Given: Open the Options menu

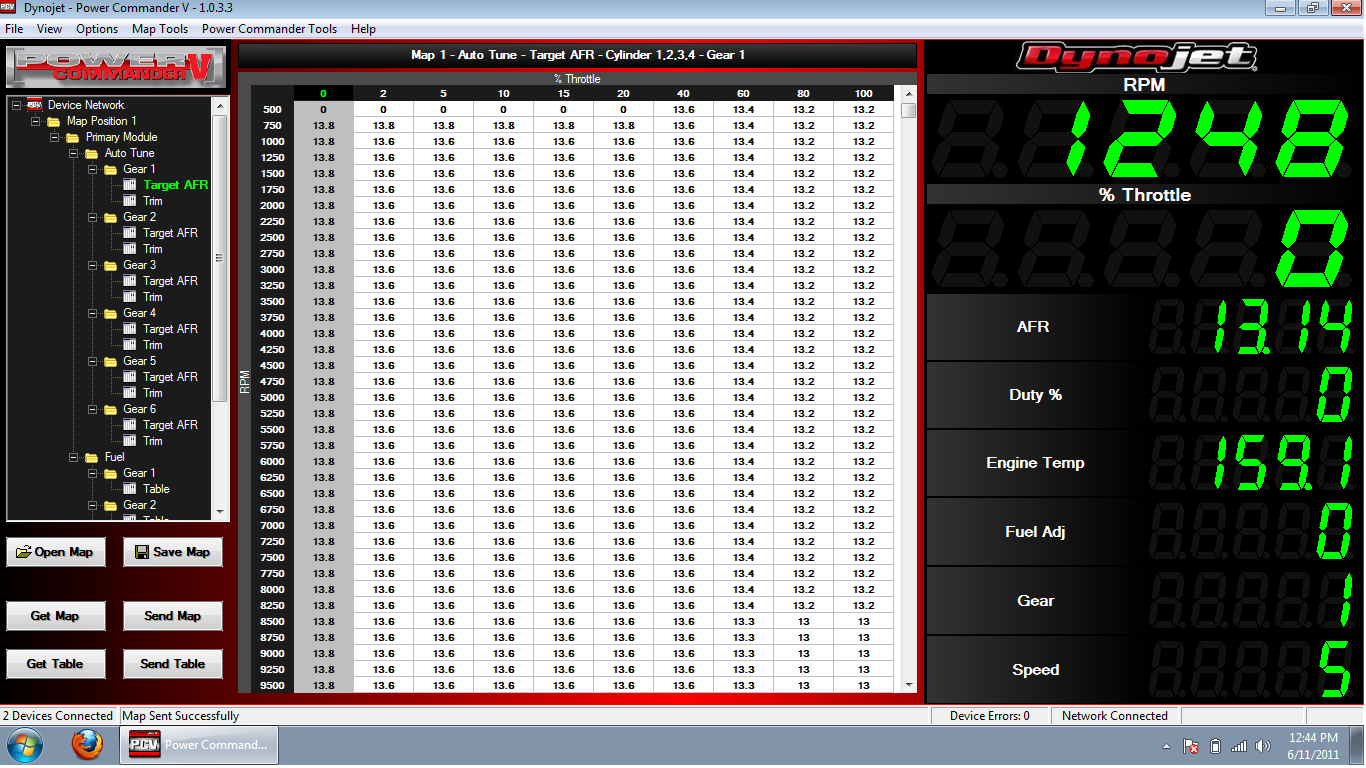Looking at the screenshot, I should coord(97,29).
